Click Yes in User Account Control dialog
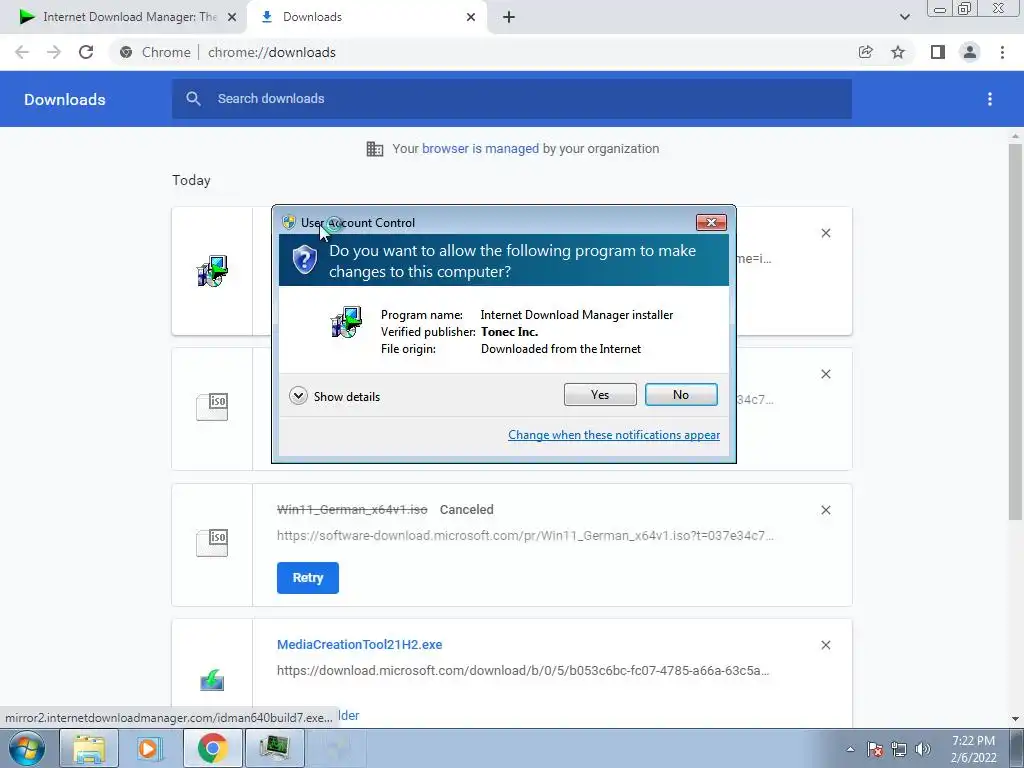The width and height of the screenshot is (1024, 768). 600,394
